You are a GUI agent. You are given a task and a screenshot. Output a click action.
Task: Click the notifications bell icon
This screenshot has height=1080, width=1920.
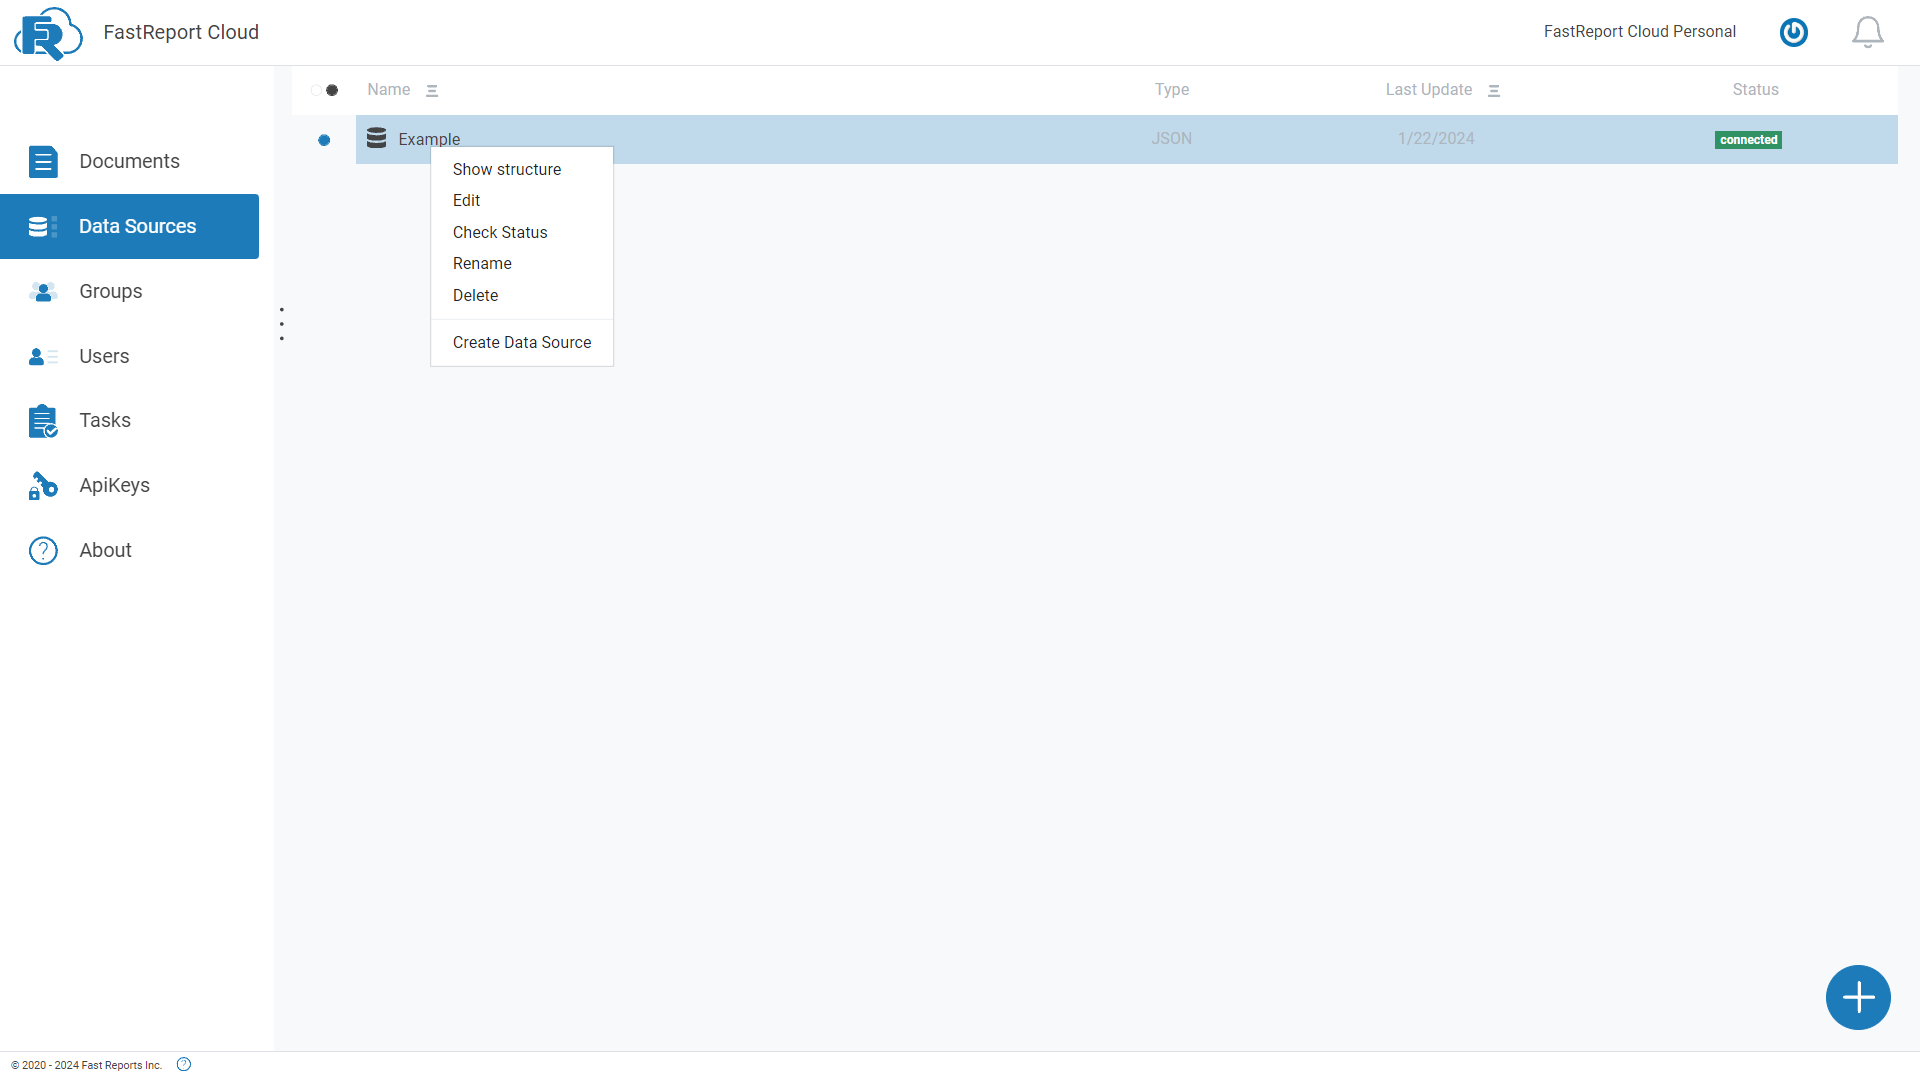[1868, 32]
